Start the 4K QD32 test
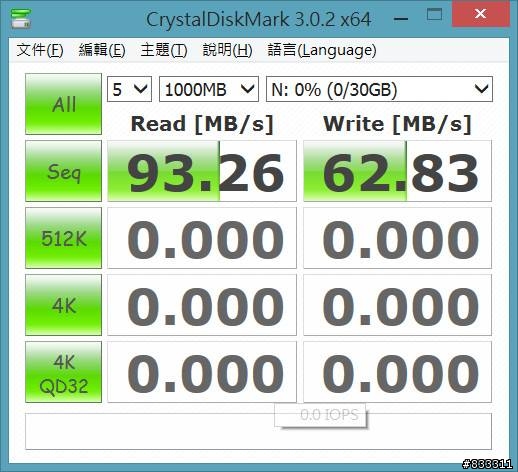Image resolution: width=518 pixels, height=472 pixels. tap(63, 372)
